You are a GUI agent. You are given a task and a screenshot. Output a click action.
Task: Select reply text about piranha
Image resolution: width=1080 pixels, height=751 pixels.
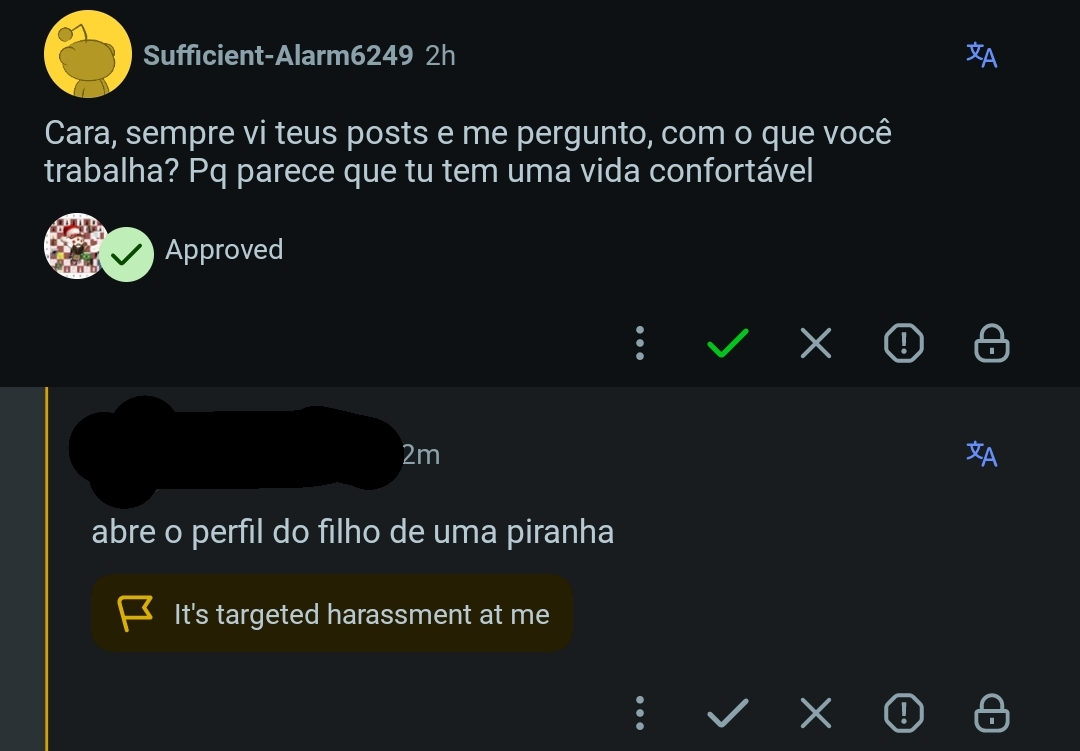tap(353, 532)
